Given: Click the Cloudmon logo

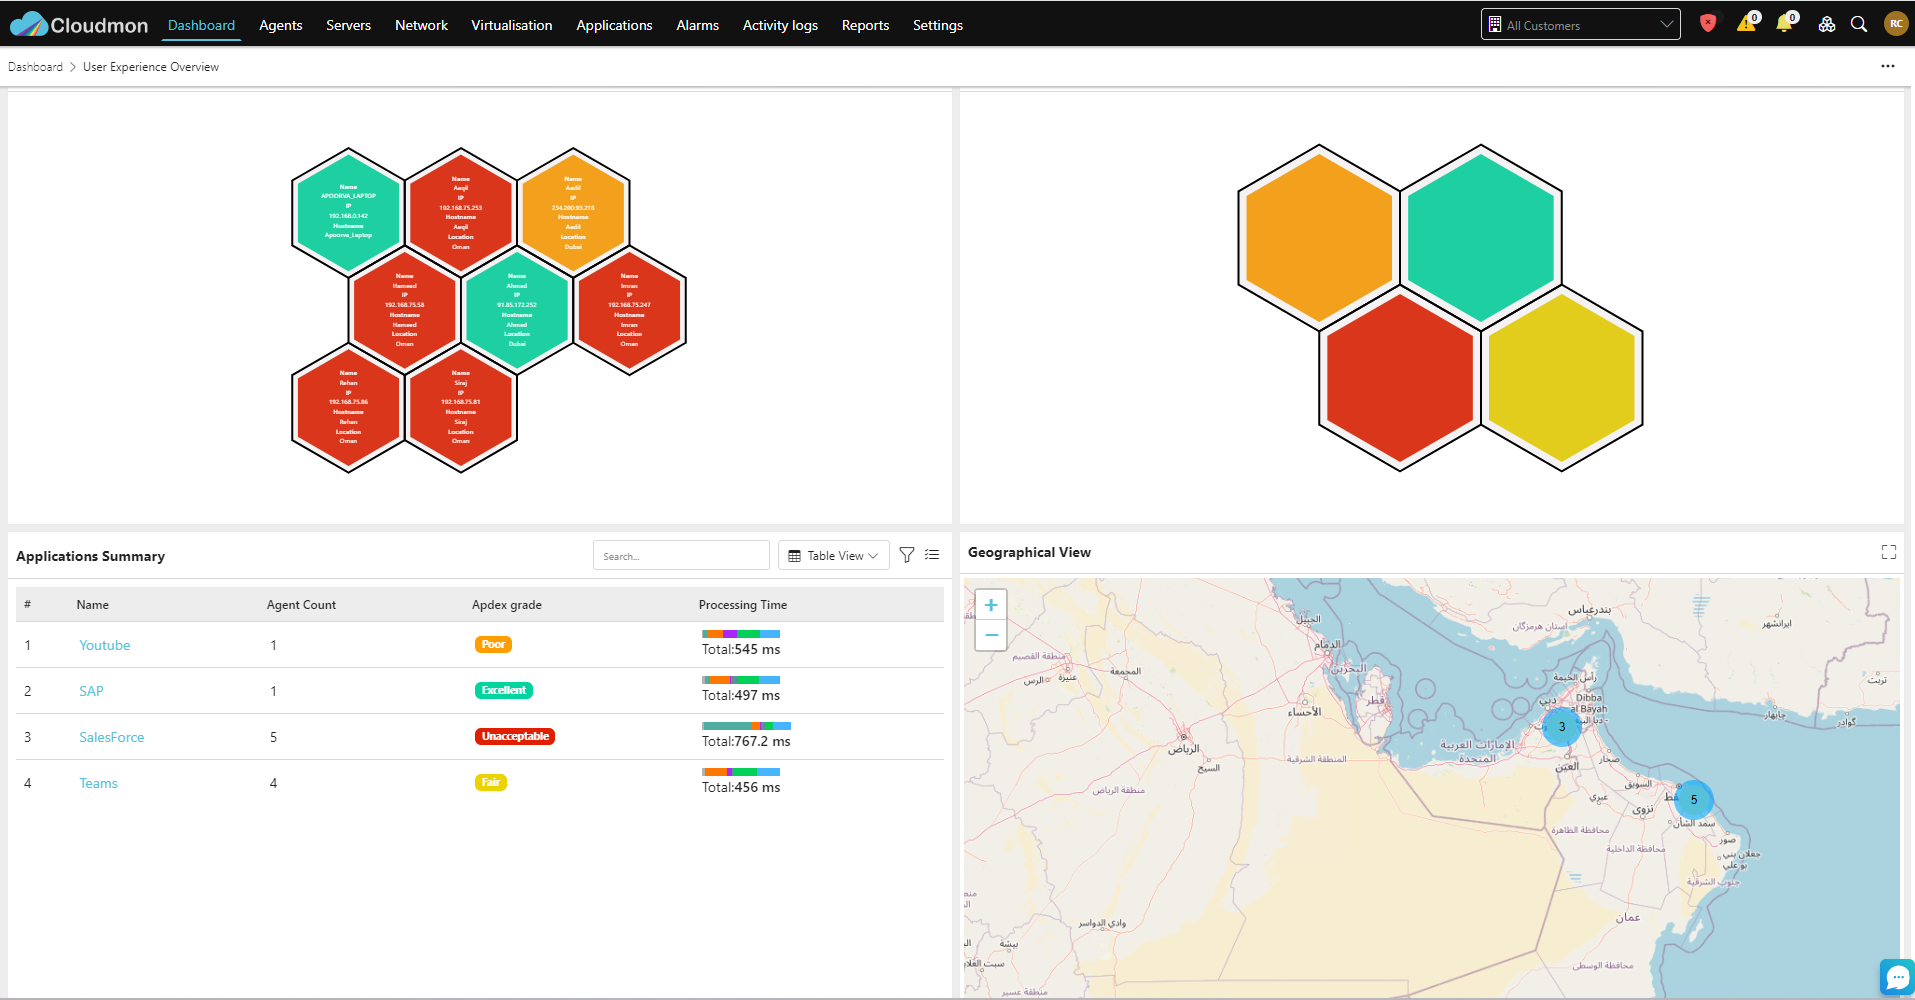Looking at the screenshot, I should click(x=79, y=25).
